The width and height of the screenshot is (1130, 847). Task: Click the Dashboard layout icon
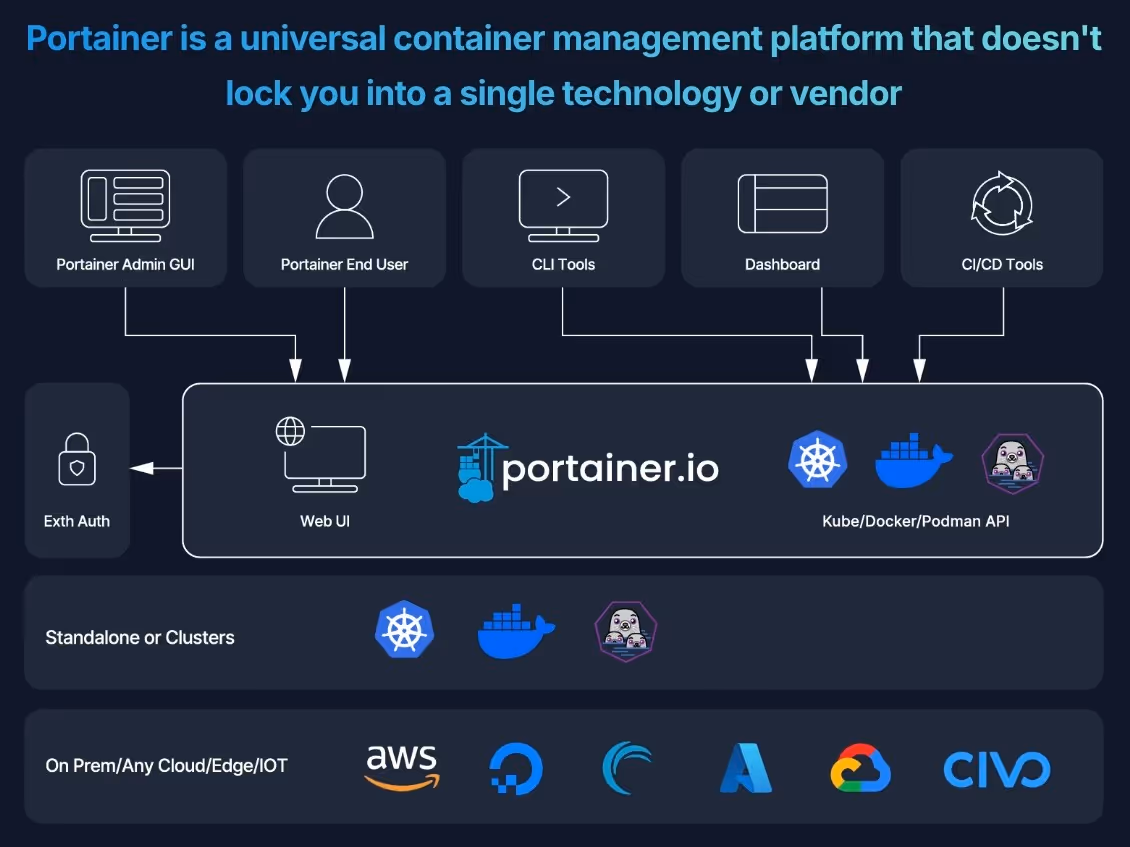783,203
